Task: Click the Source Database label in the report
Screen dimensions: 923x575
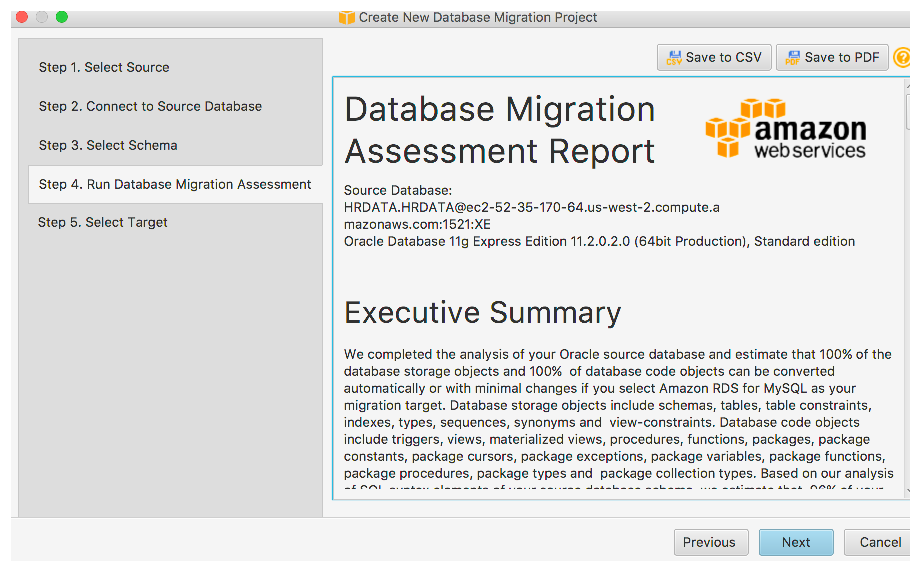Action: coord(398,191)
